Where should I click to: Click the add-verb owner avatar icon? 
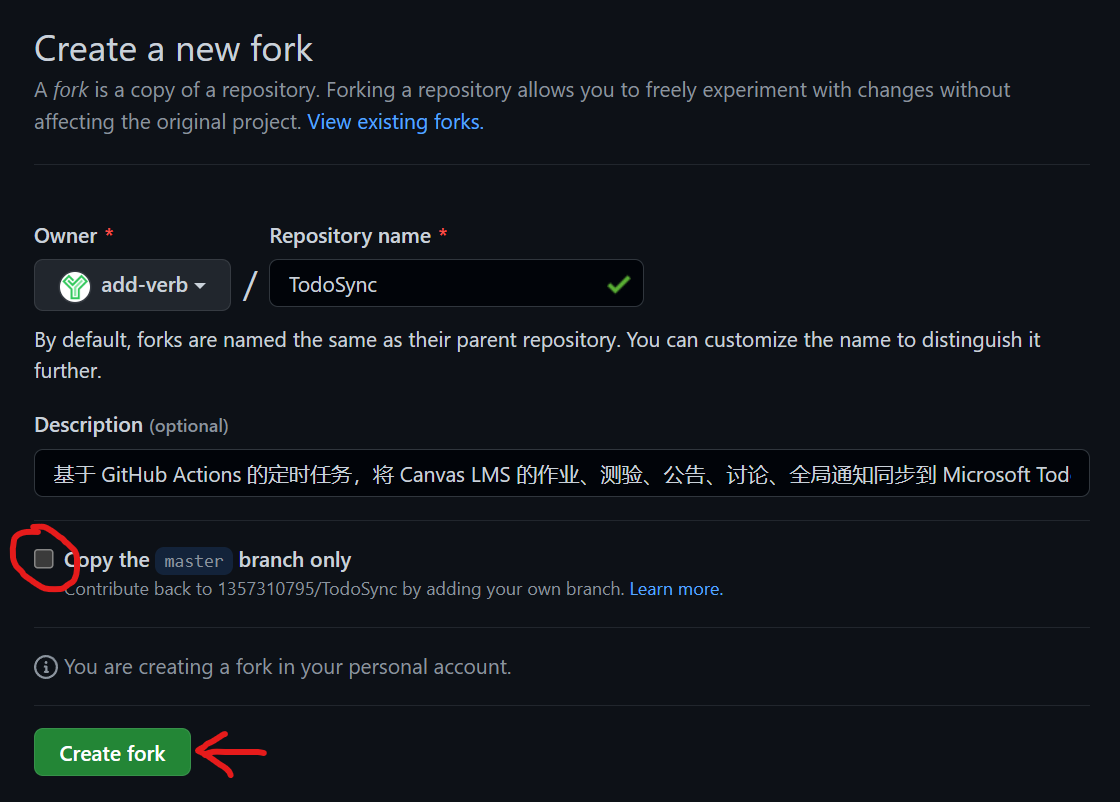coord(75,286)
